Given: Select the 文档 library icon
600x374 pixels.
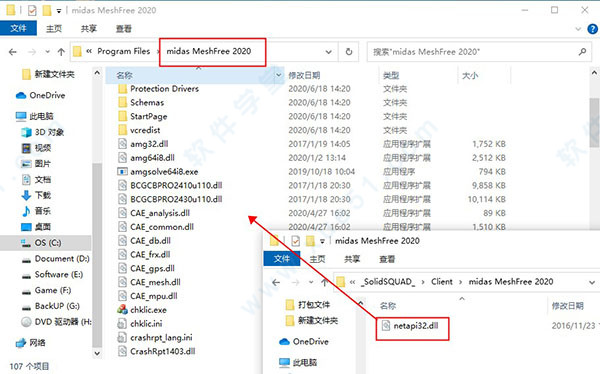Looking at the screenshot, I should point(26,180).
